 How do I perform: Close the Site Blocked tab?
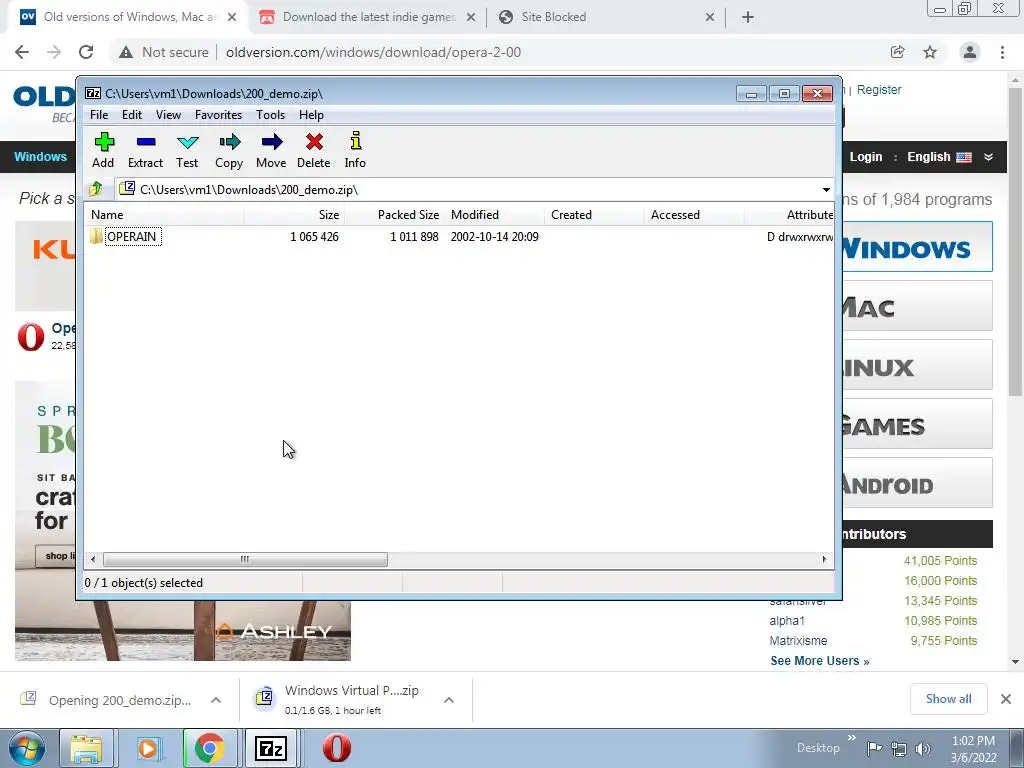pos(710,18)
